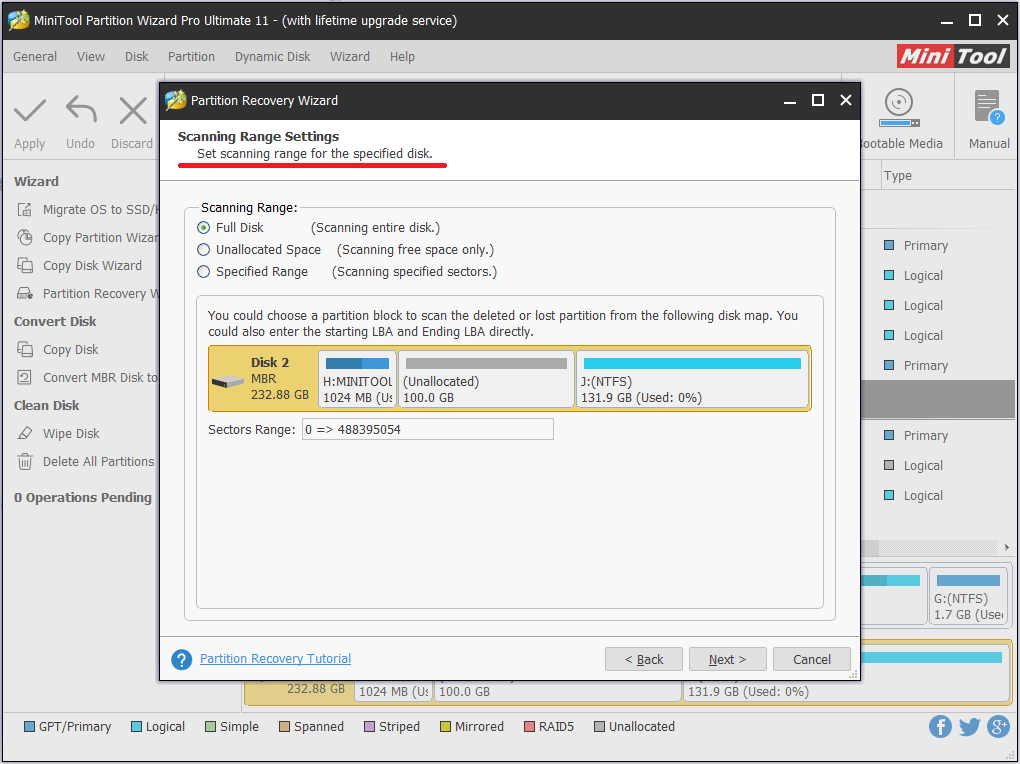Open the General menu

(35, 57)
